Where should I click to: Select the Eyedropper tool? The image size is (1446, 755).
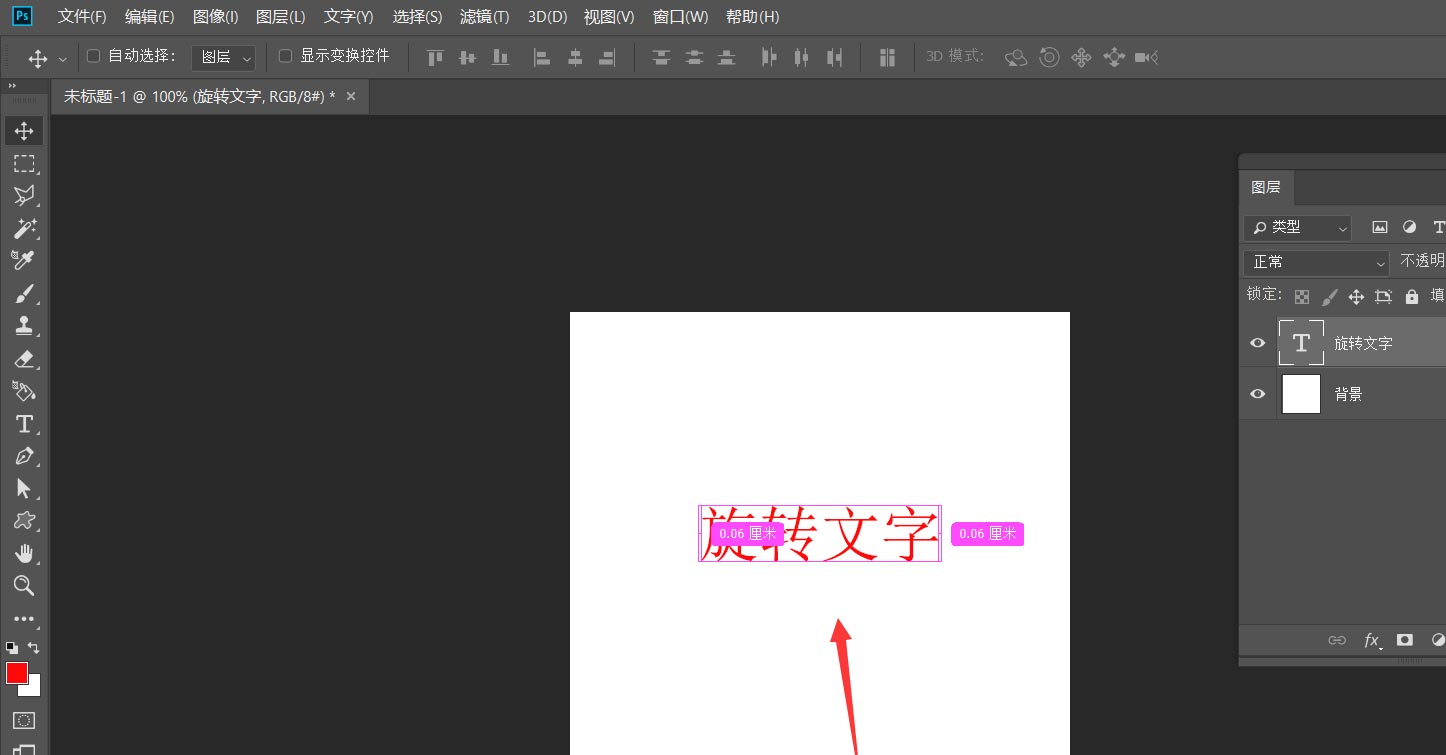coord(24,261)
